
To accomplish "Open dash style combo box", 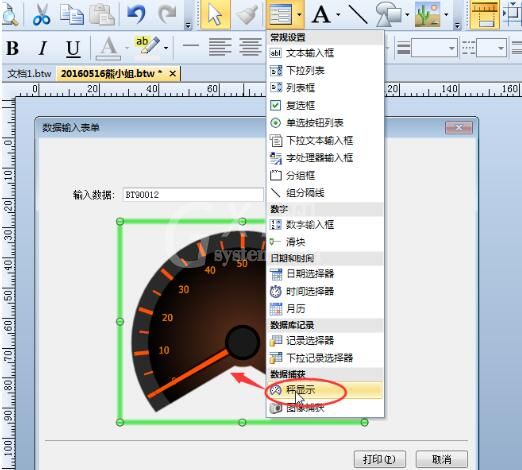I will pyautogui.click(x=491, y=49).
